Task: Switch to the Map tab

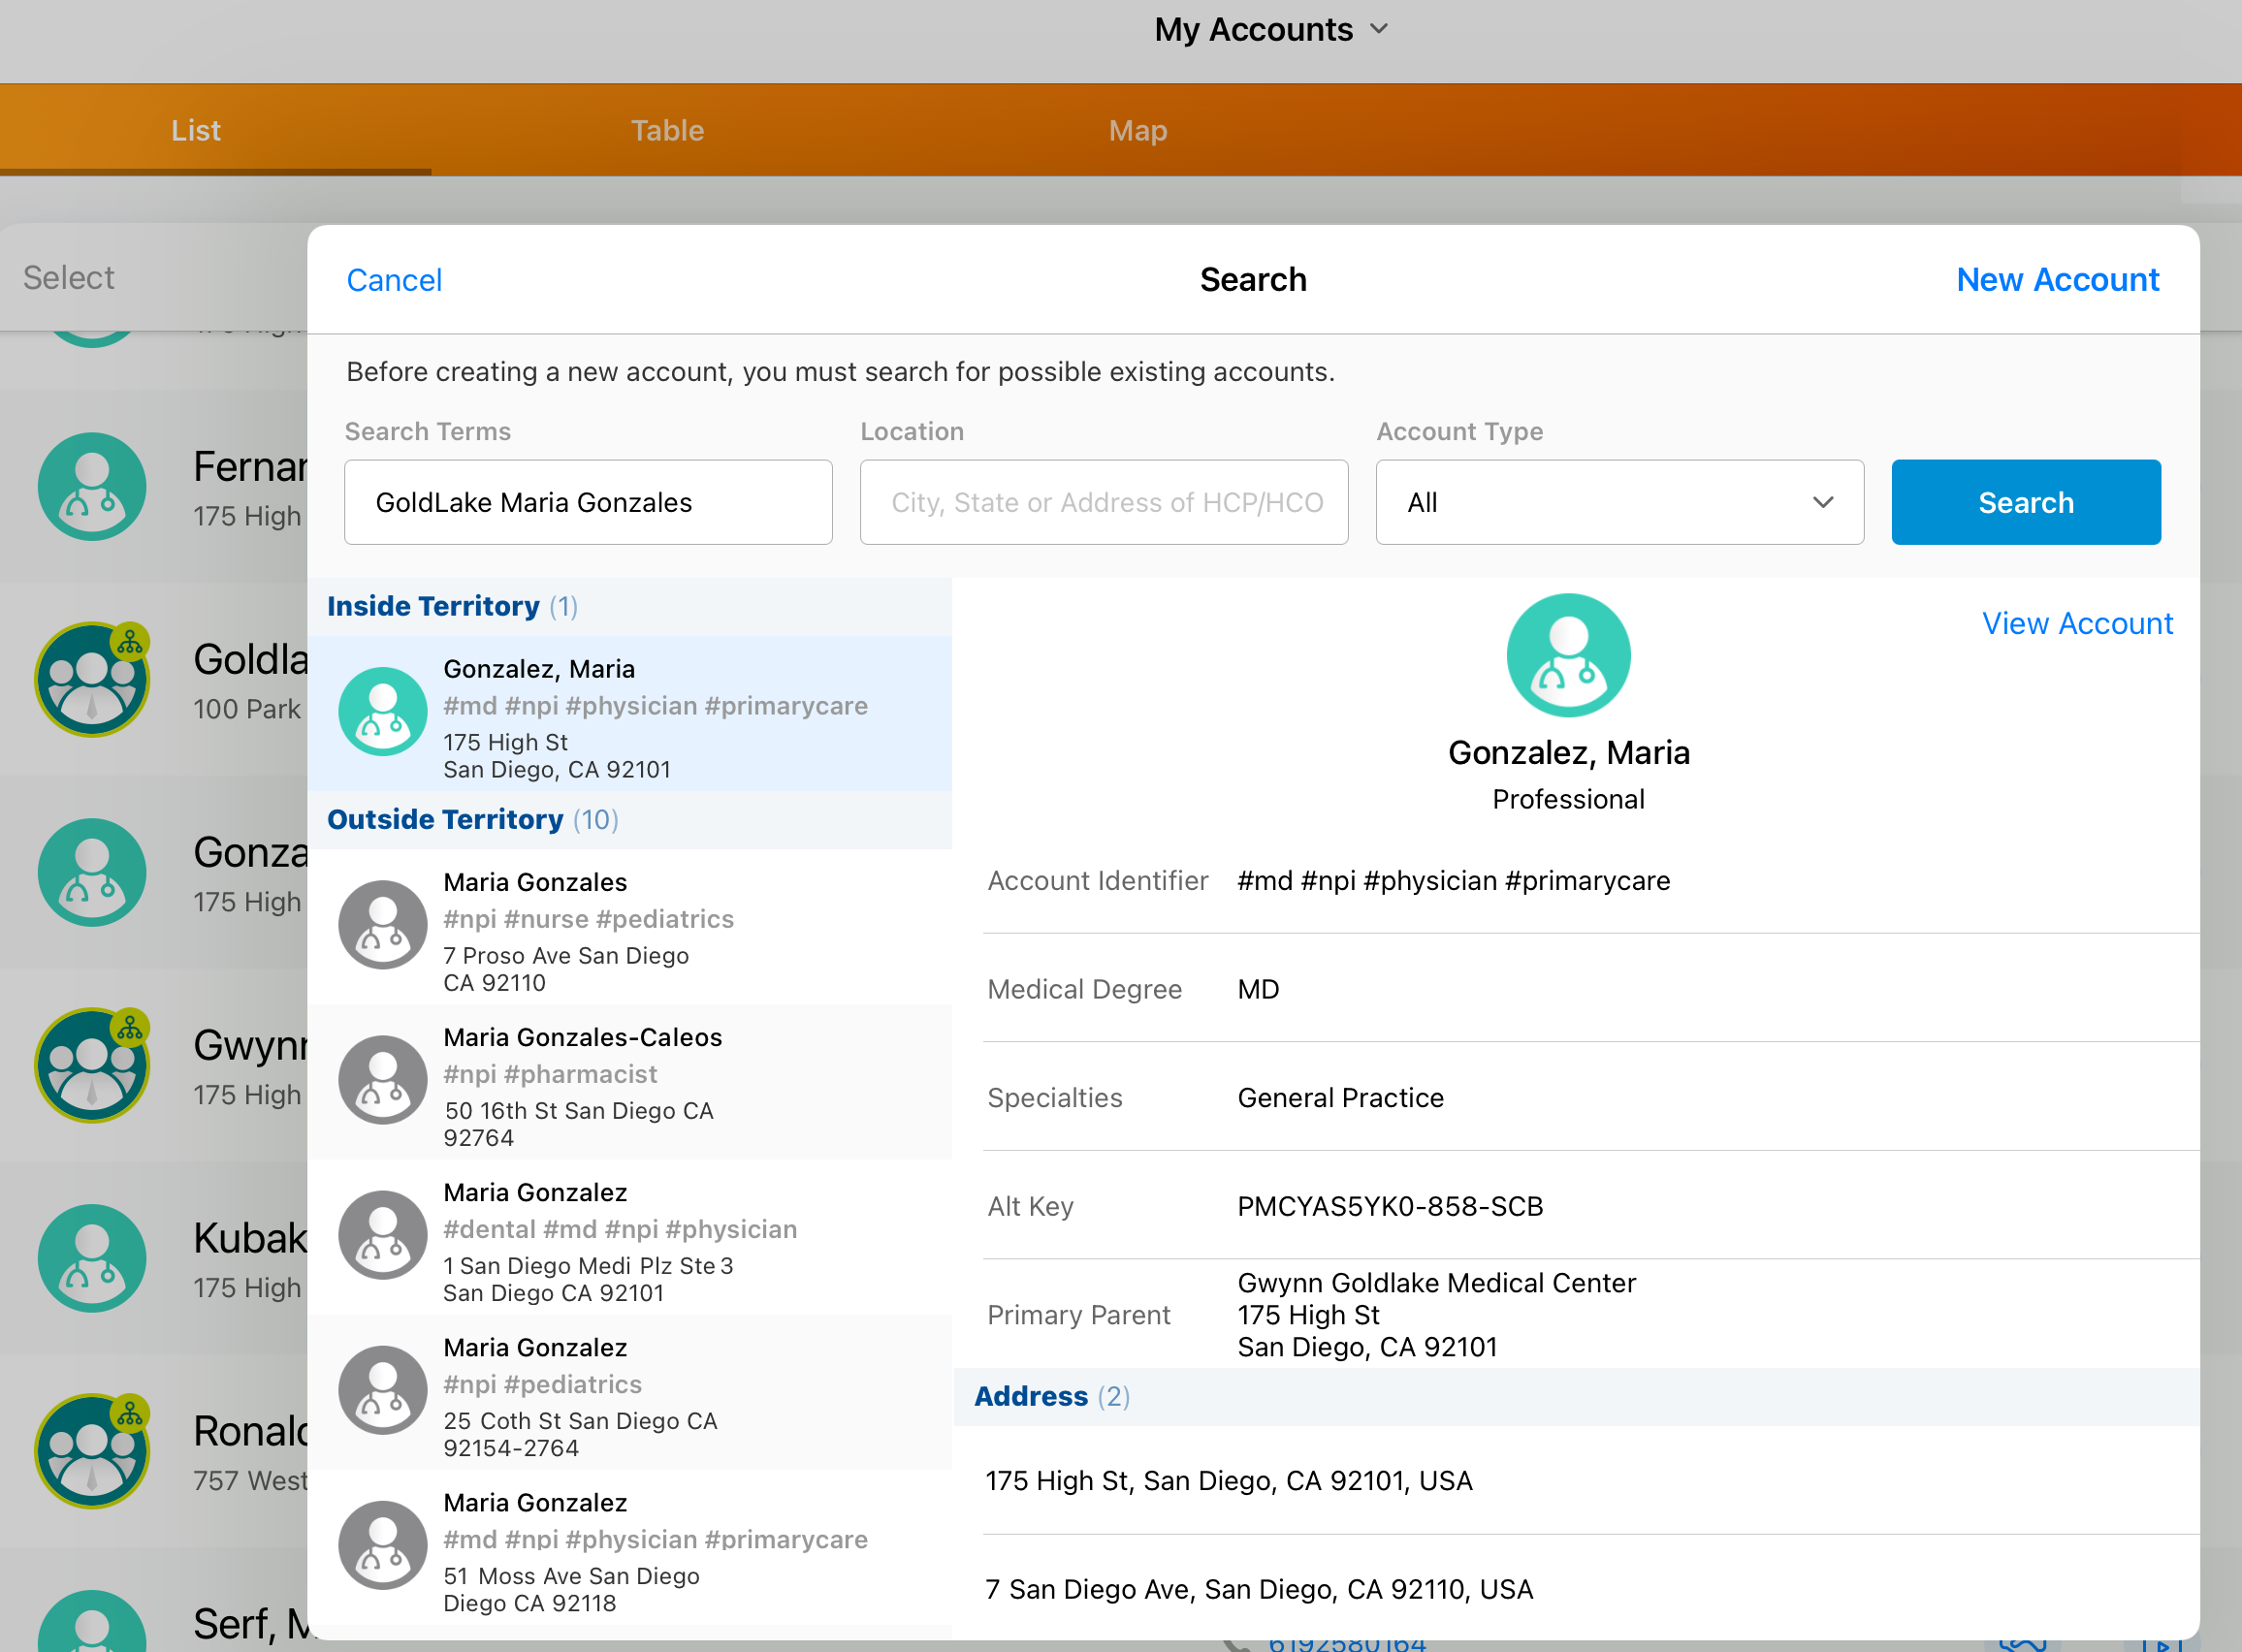Action: pos(1138,130)
